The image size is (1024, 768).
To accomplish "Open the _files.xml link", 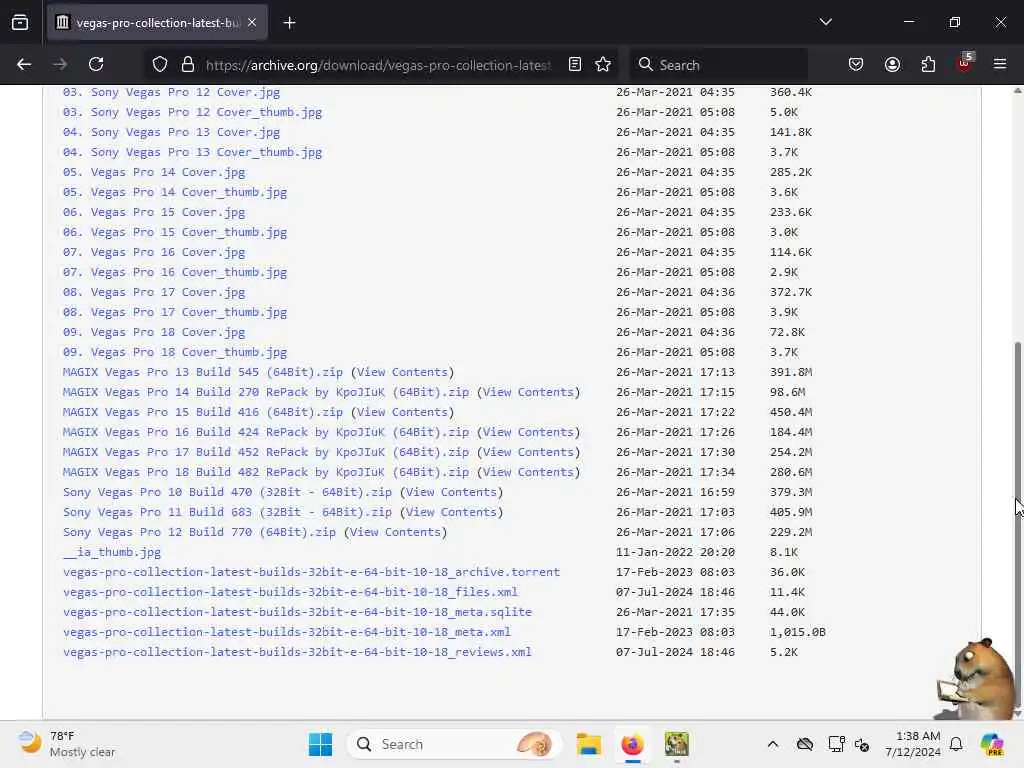I will [x=290, y=592].
